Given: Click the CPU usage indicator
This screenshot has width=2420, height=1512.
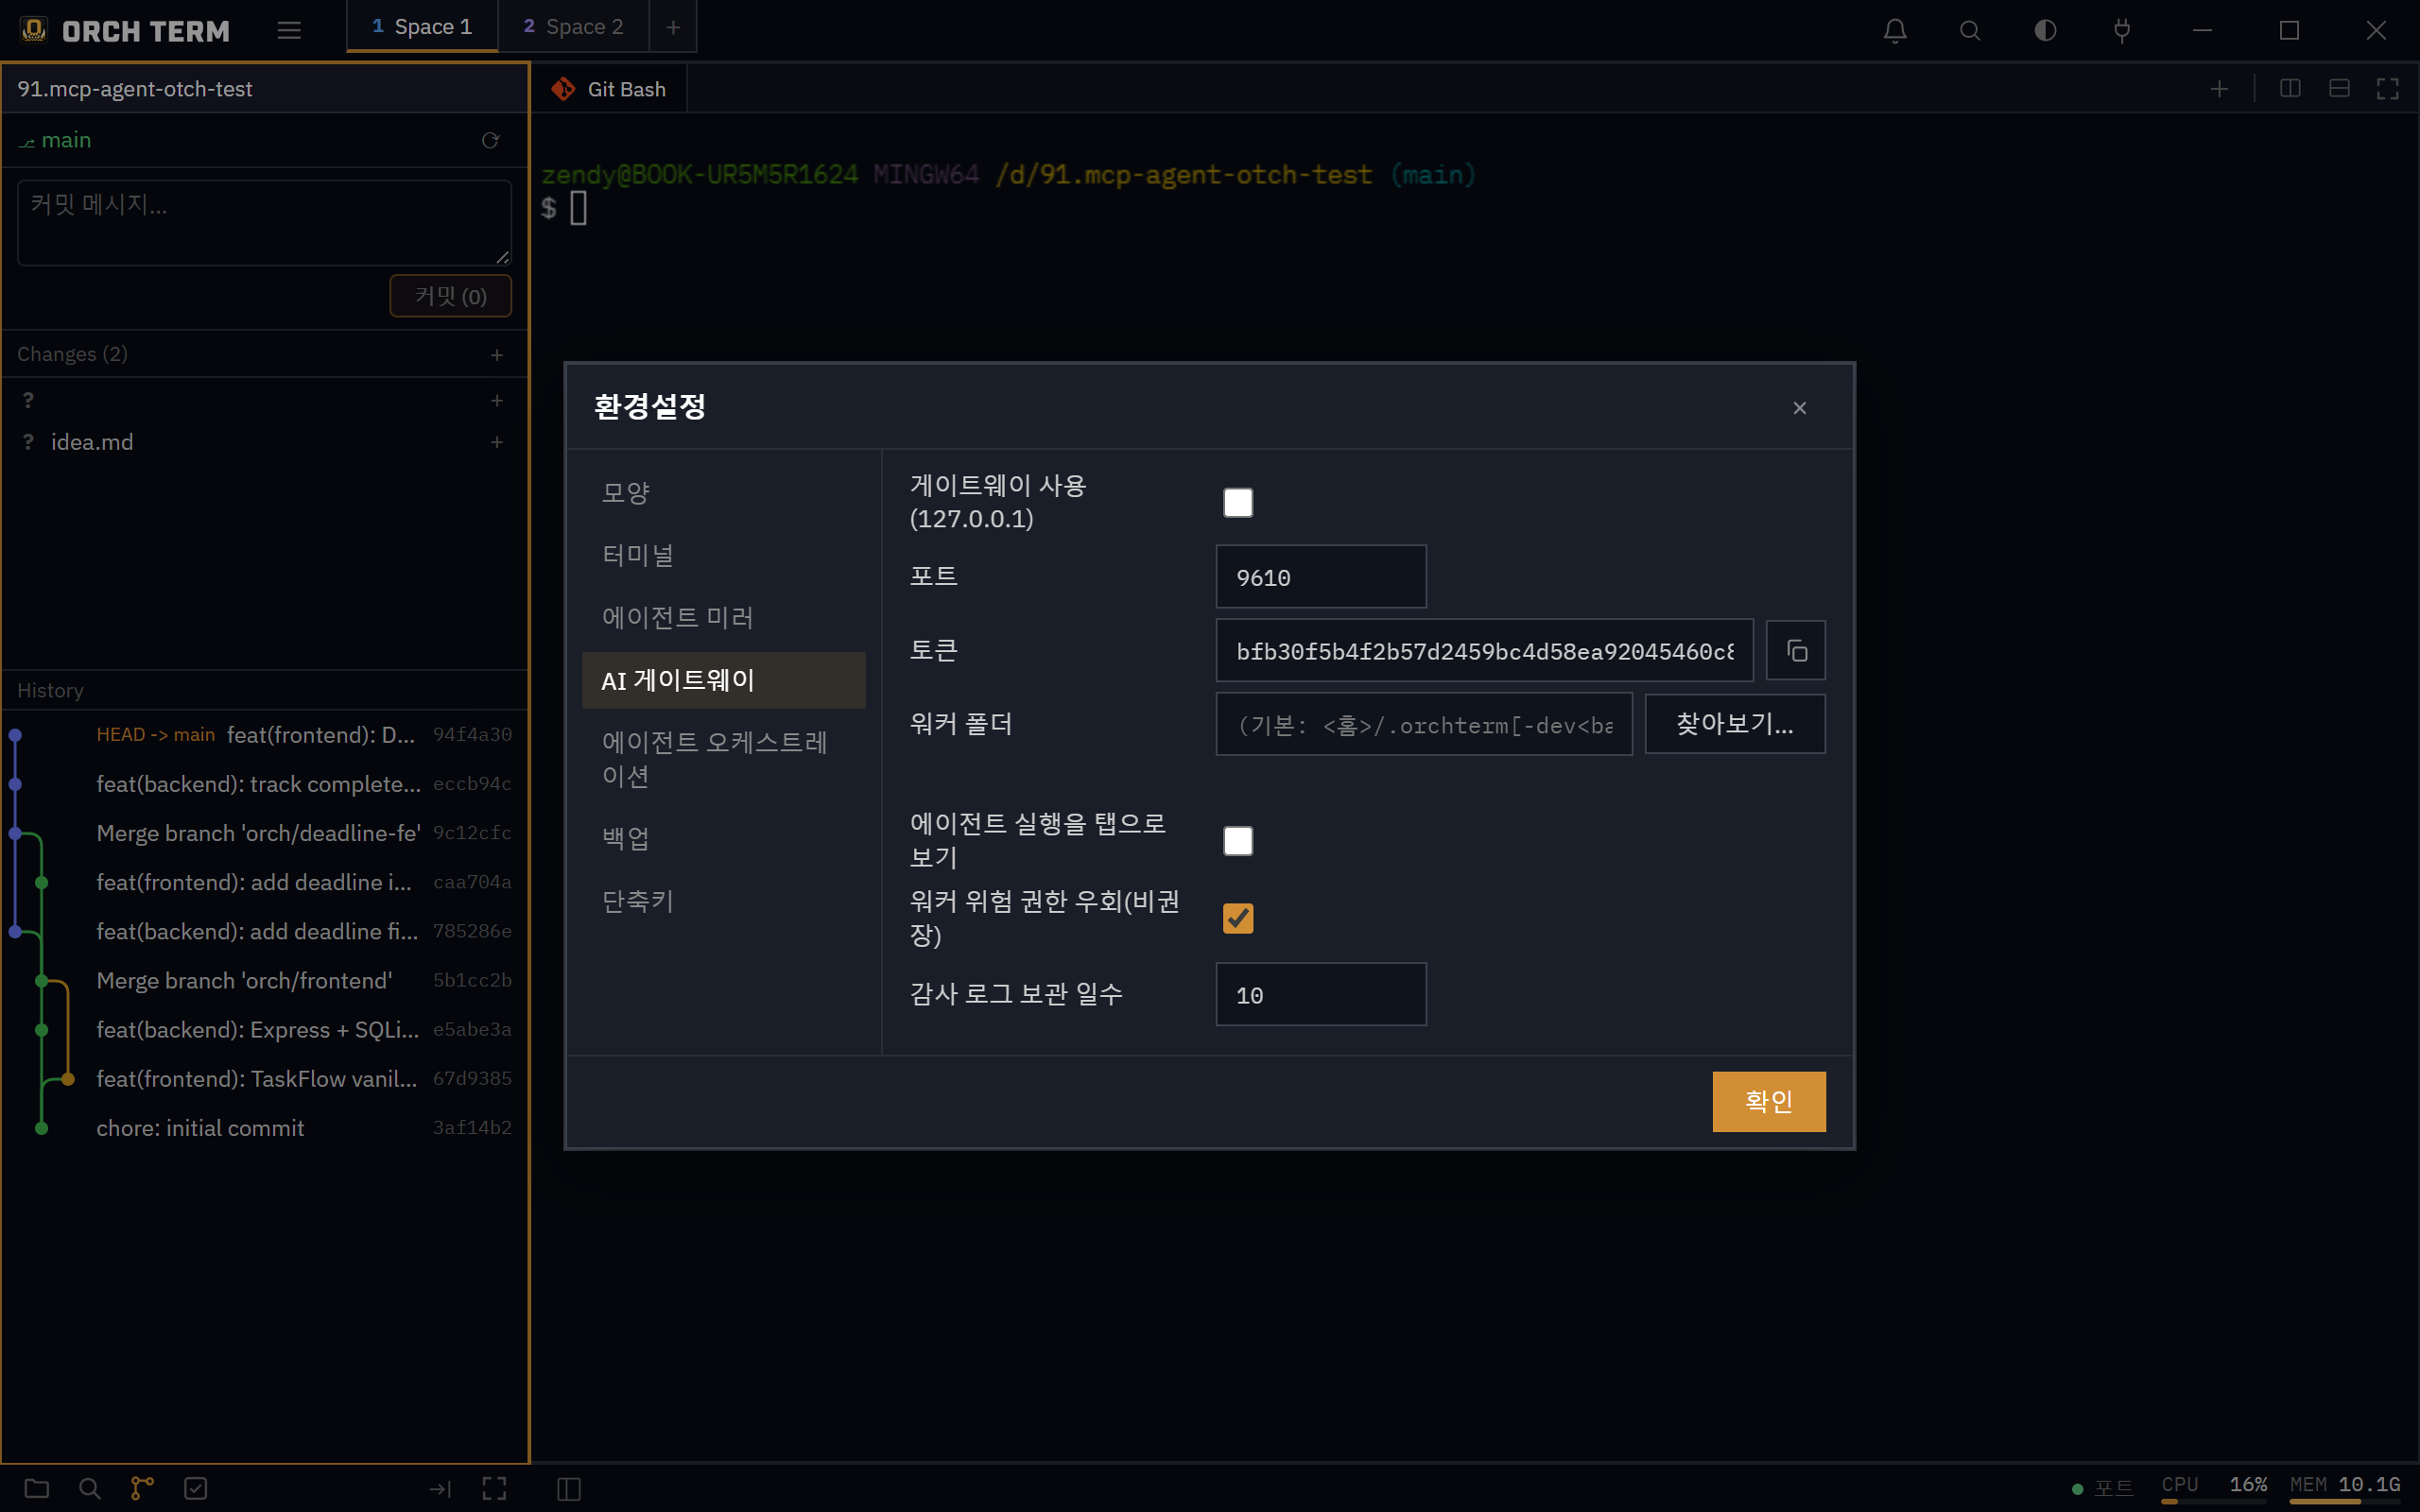Looking at the screenshot, I should pyautogui.click(x=2214, y=1488).
